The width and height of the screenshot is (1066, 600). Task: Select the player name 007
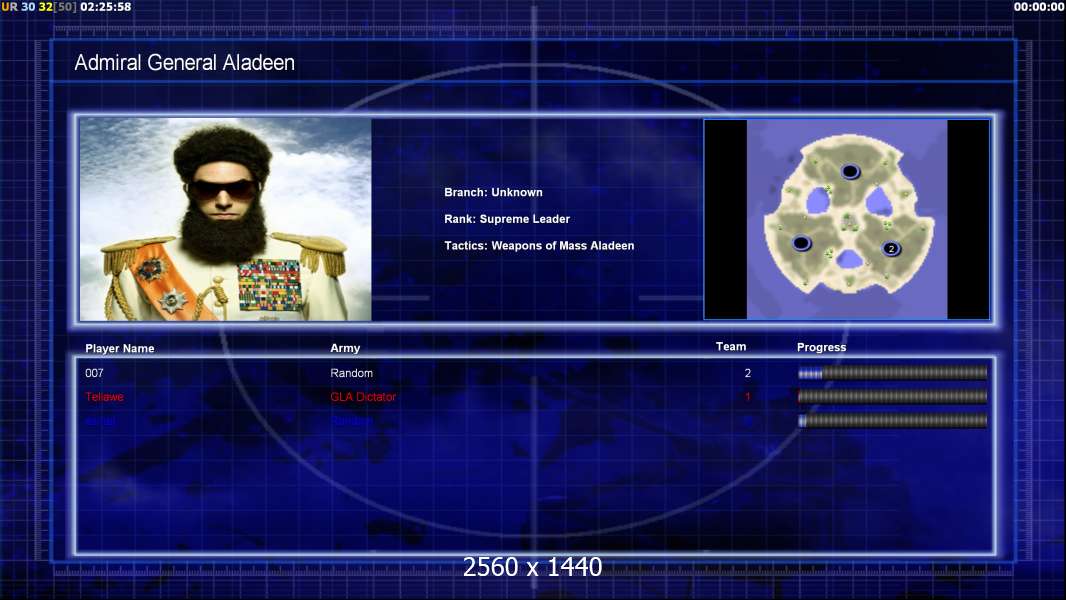coord(94,373)
